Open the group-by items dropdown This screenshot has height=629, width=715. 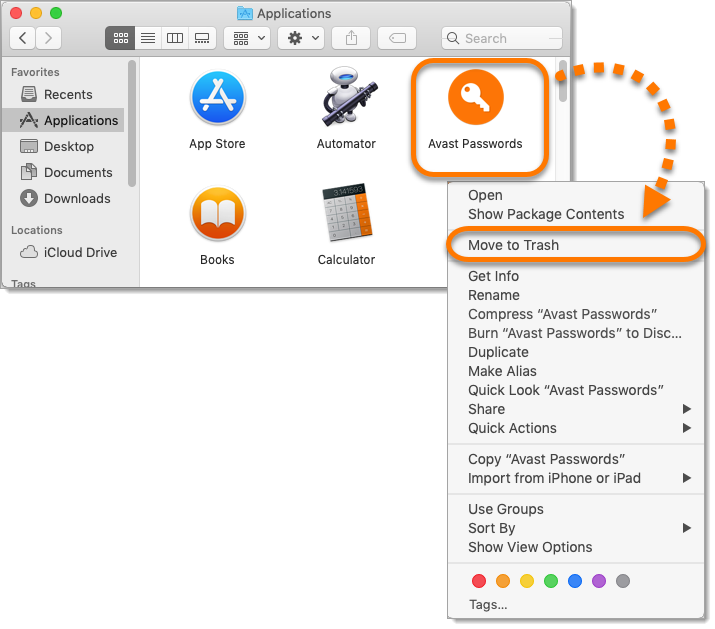point(247,38)
